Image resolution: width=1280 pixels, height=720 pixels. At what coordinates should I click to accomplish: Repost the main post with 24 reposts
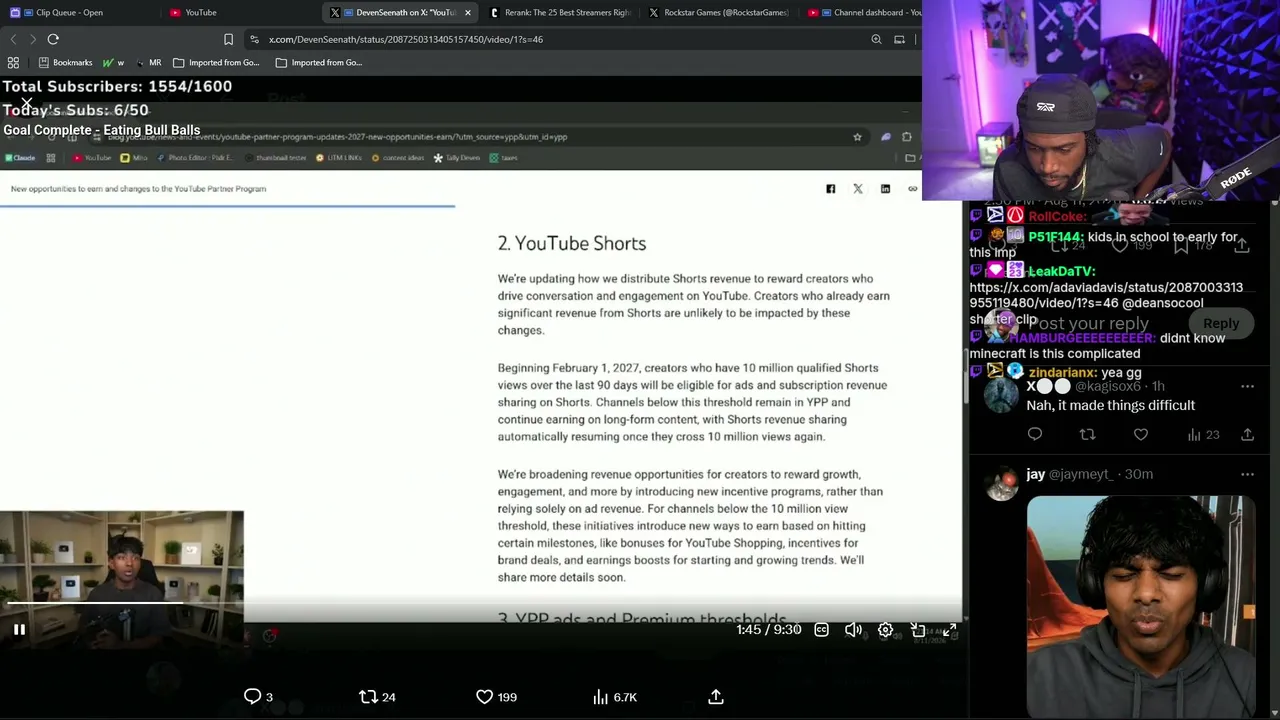[377, 697]
